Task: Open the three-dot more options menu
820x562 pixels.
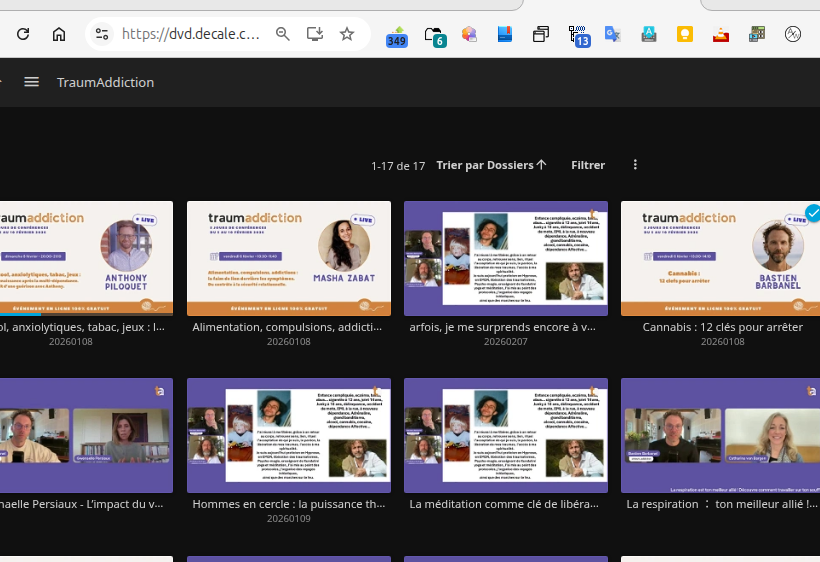Action: pos(635,165)
